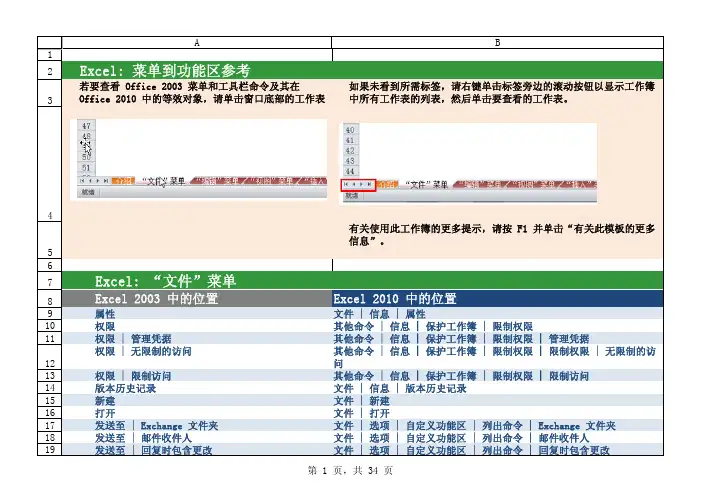Click the "Excel: "文件"菜单" section heading
The image size is (702, 496).
[x=165, y=279]
